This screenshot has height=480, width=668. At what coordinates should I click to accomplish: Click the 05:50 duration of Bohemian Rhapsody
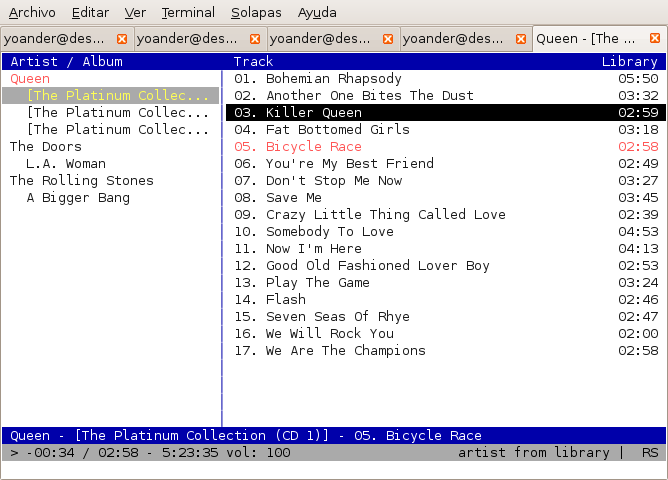pos(638,79)
